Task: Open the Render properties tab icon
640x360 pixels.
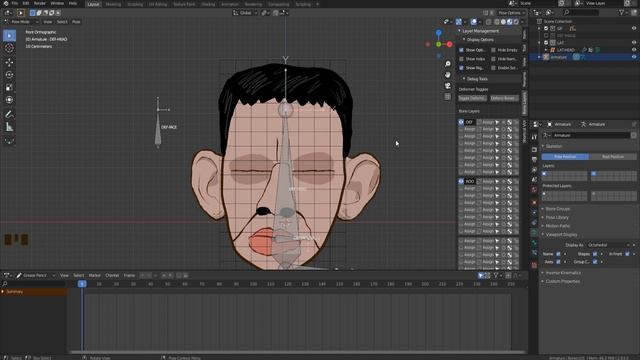Action: [534, 149]
